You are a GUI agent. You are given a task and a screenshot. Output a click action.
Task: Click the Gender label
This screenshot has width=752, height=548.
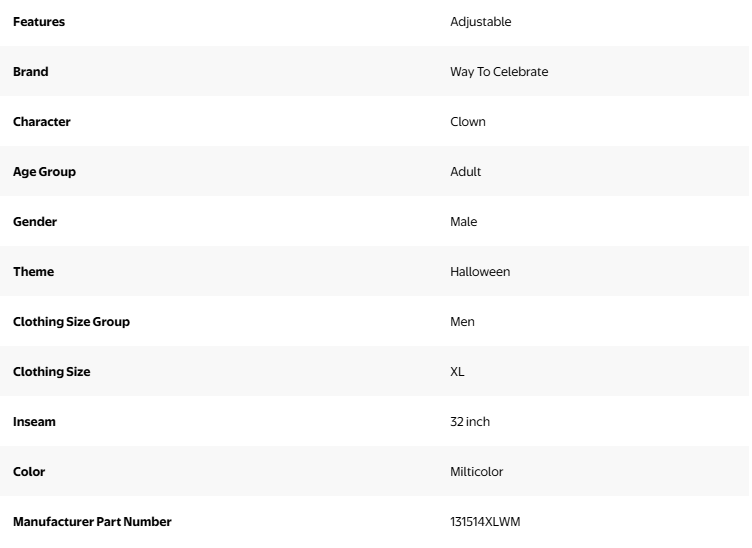[x=35, y=222]
